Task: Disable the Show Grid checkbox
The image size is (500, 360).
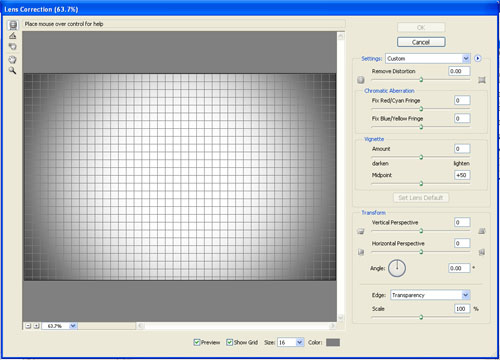Action: (x=229, y=342)
